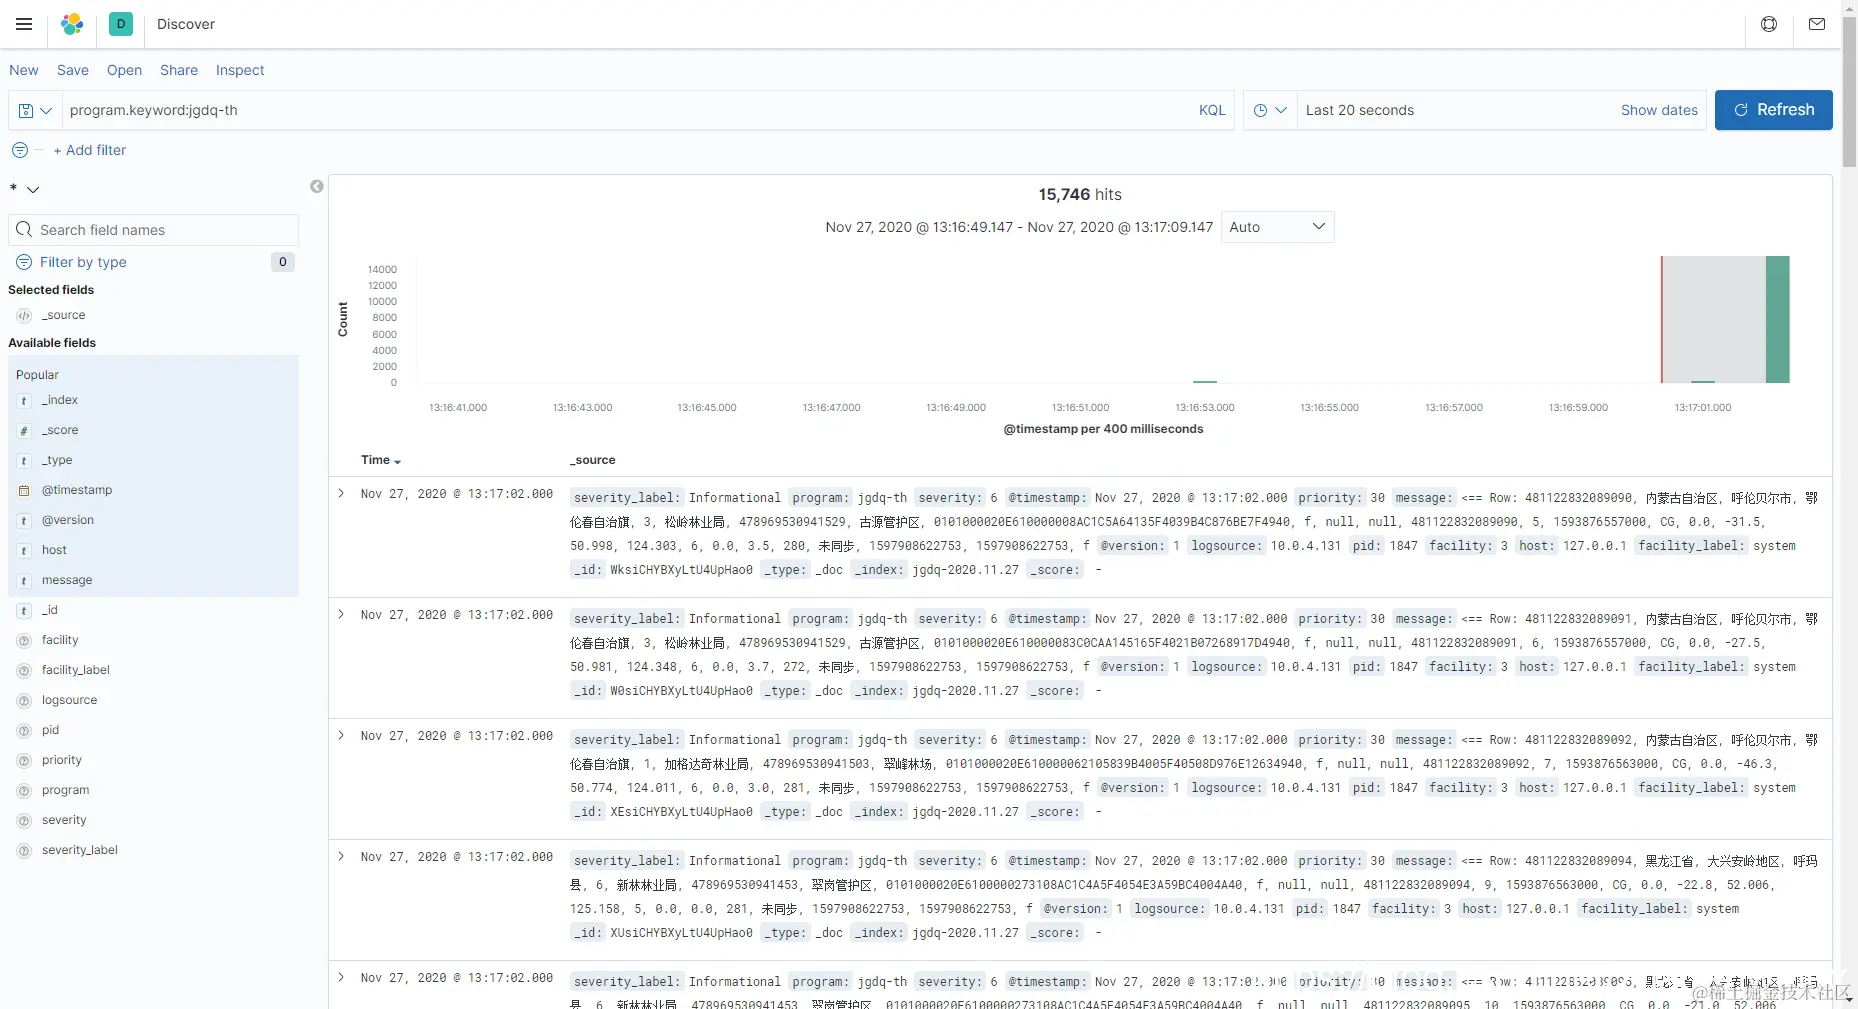Switch query language via KQL

tap(1212, 110)
